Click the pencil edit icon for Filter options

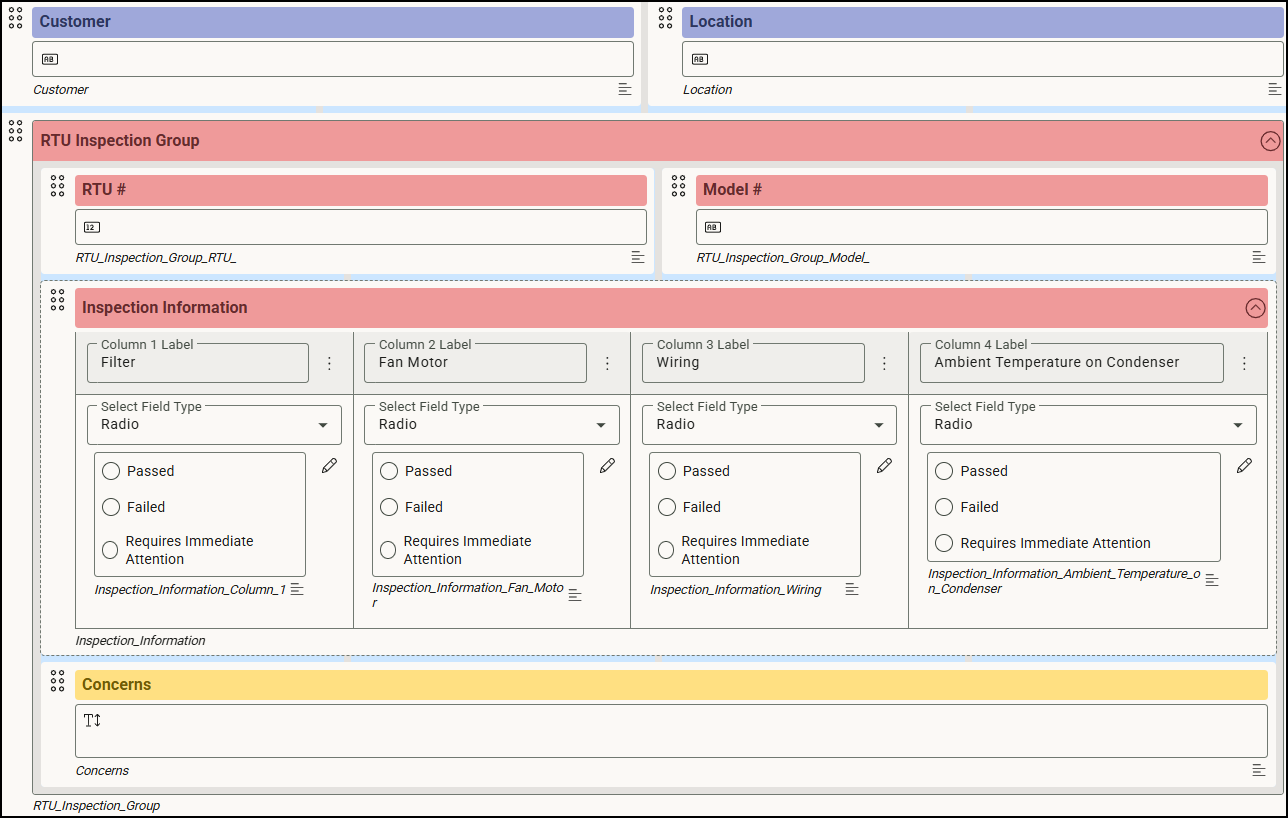click(x=329, y=466)
